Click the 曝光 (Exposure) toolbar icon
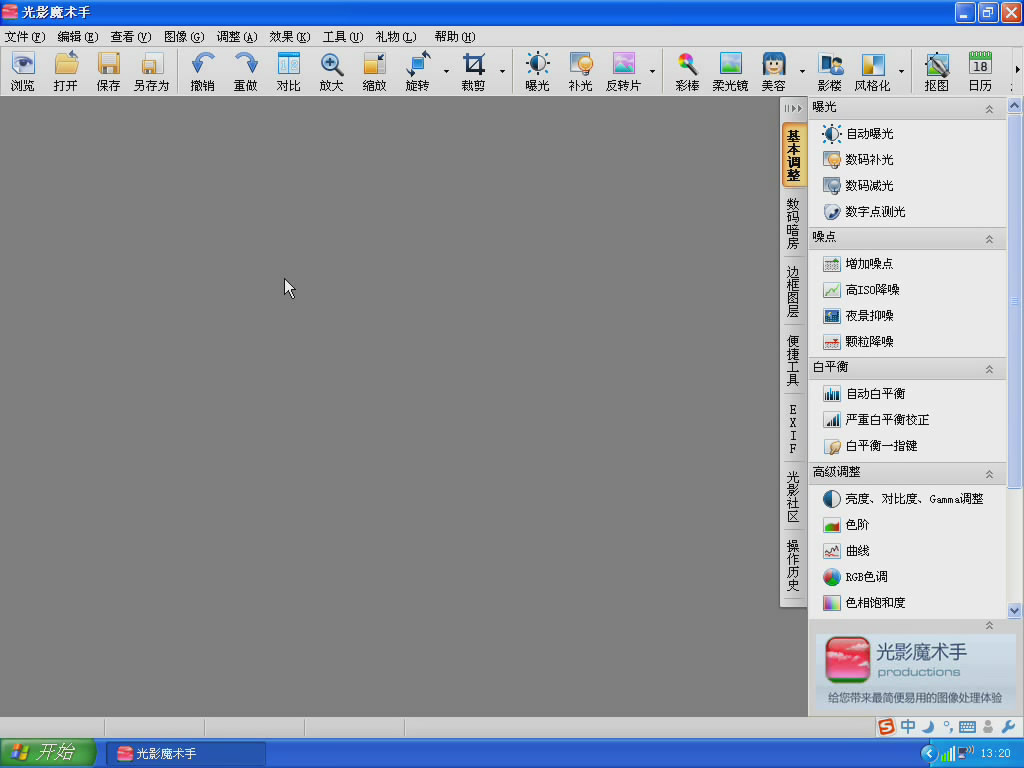 [x=537, y=71]
